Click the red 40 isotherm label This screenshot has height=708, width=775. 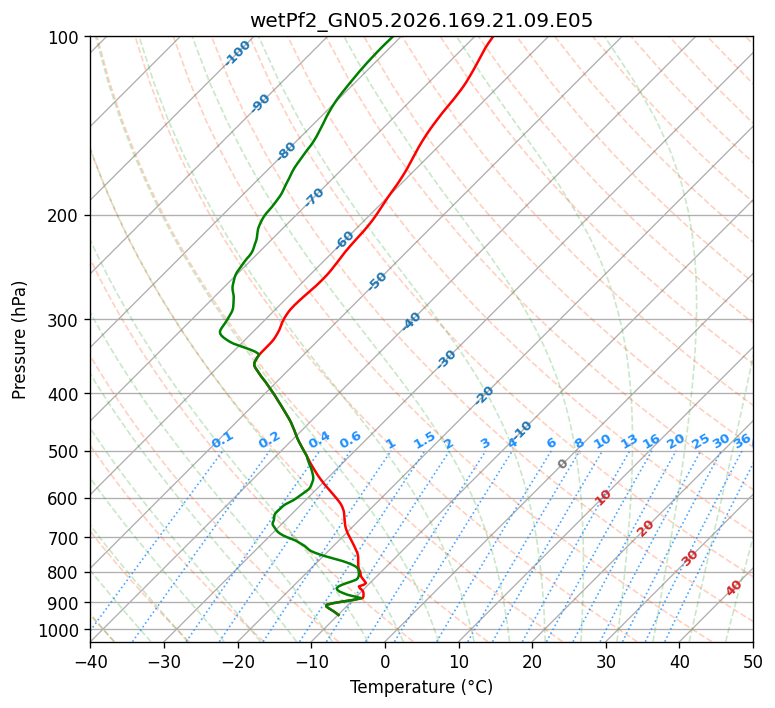click(x=733, y=588)
